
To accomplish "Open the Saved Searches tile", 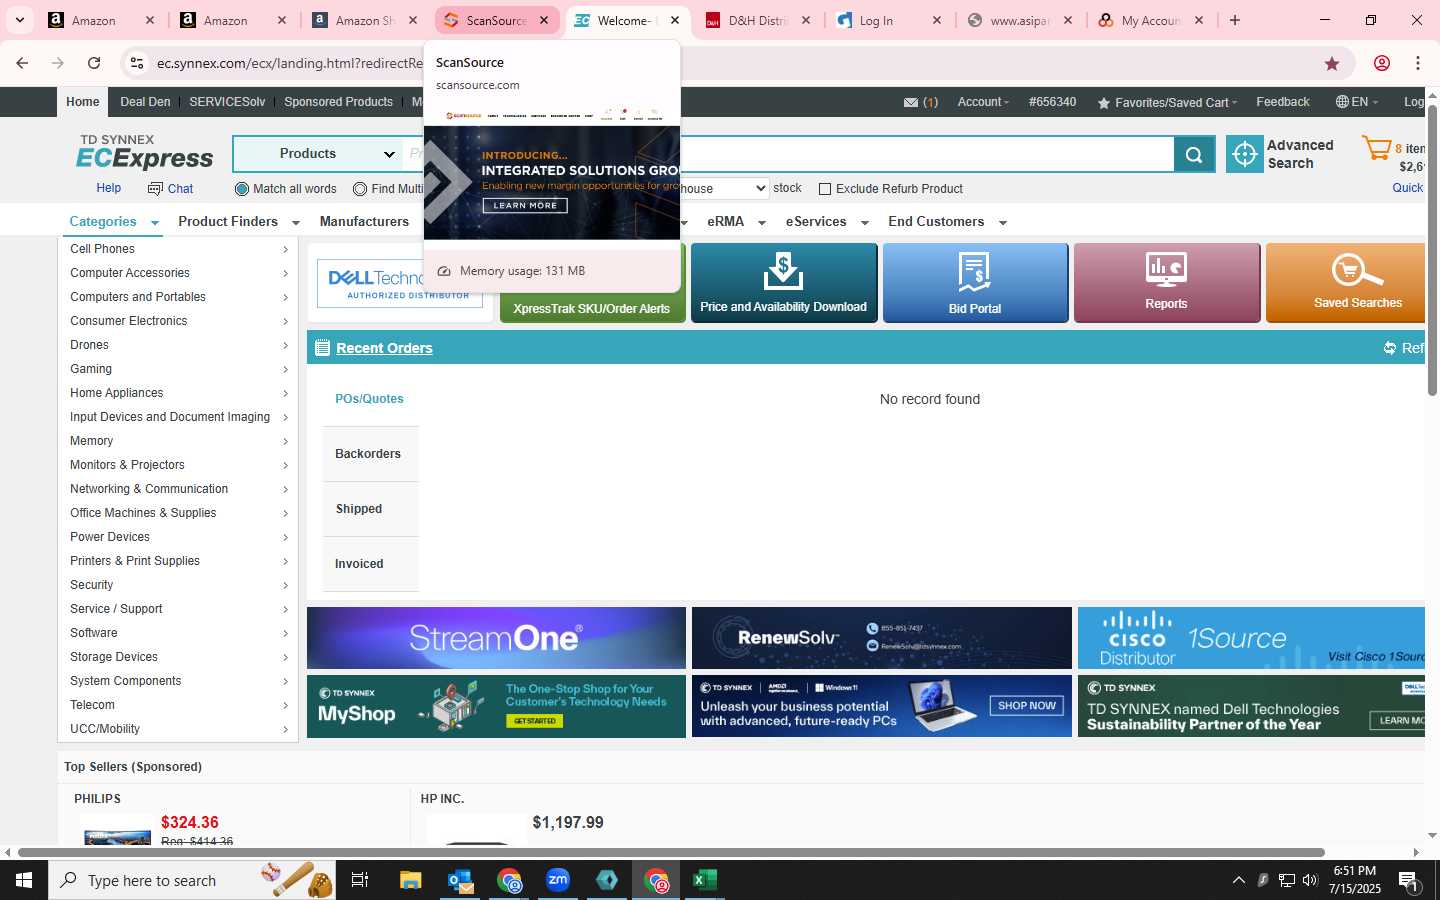I will 1346,283.
